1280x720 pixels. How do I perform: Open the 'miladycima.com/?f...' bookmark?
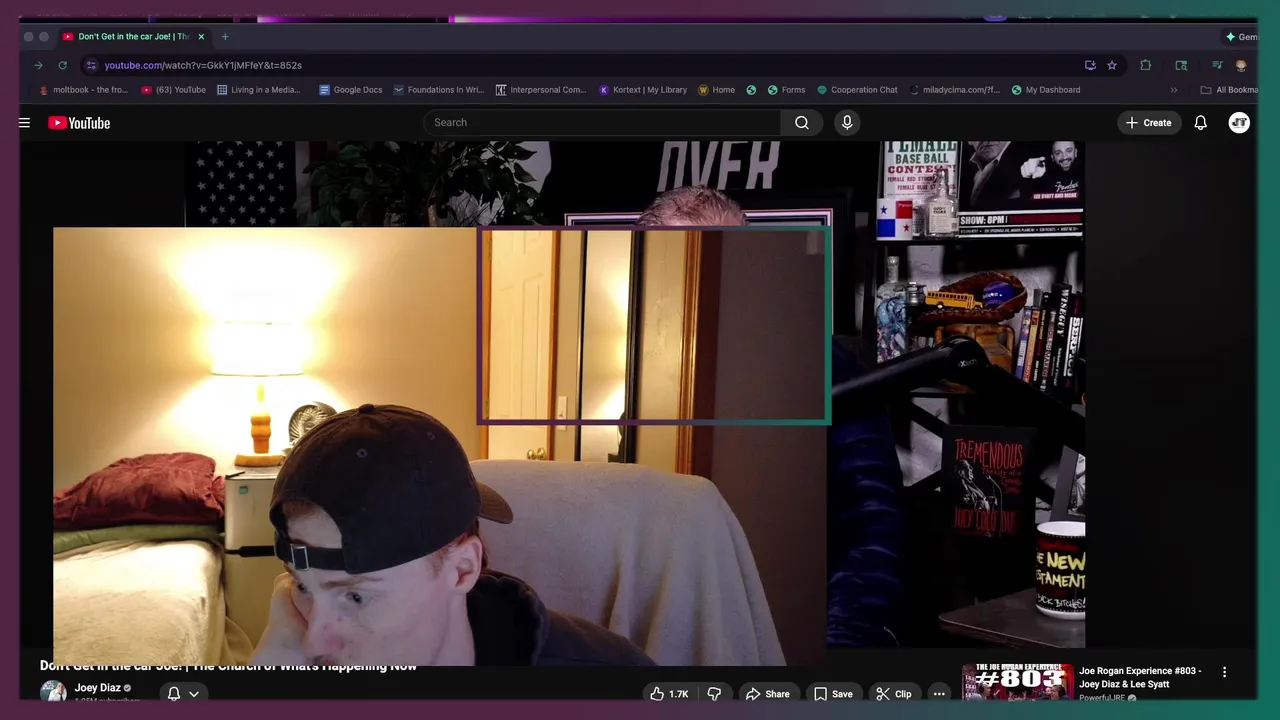pos(954,90)
